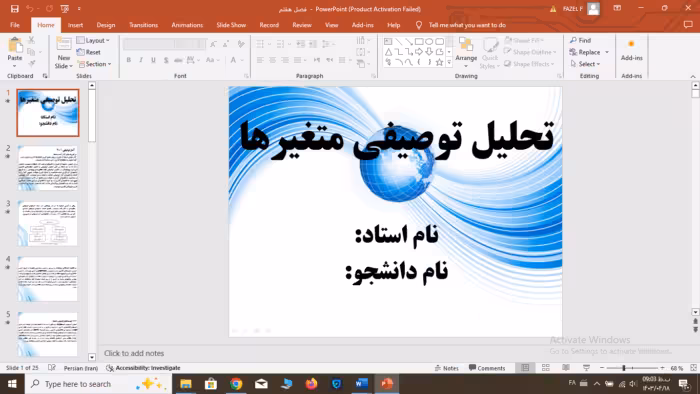700x394 pixels.
Task: Click the zoom slider handle
Action: [x=624, y=368]
